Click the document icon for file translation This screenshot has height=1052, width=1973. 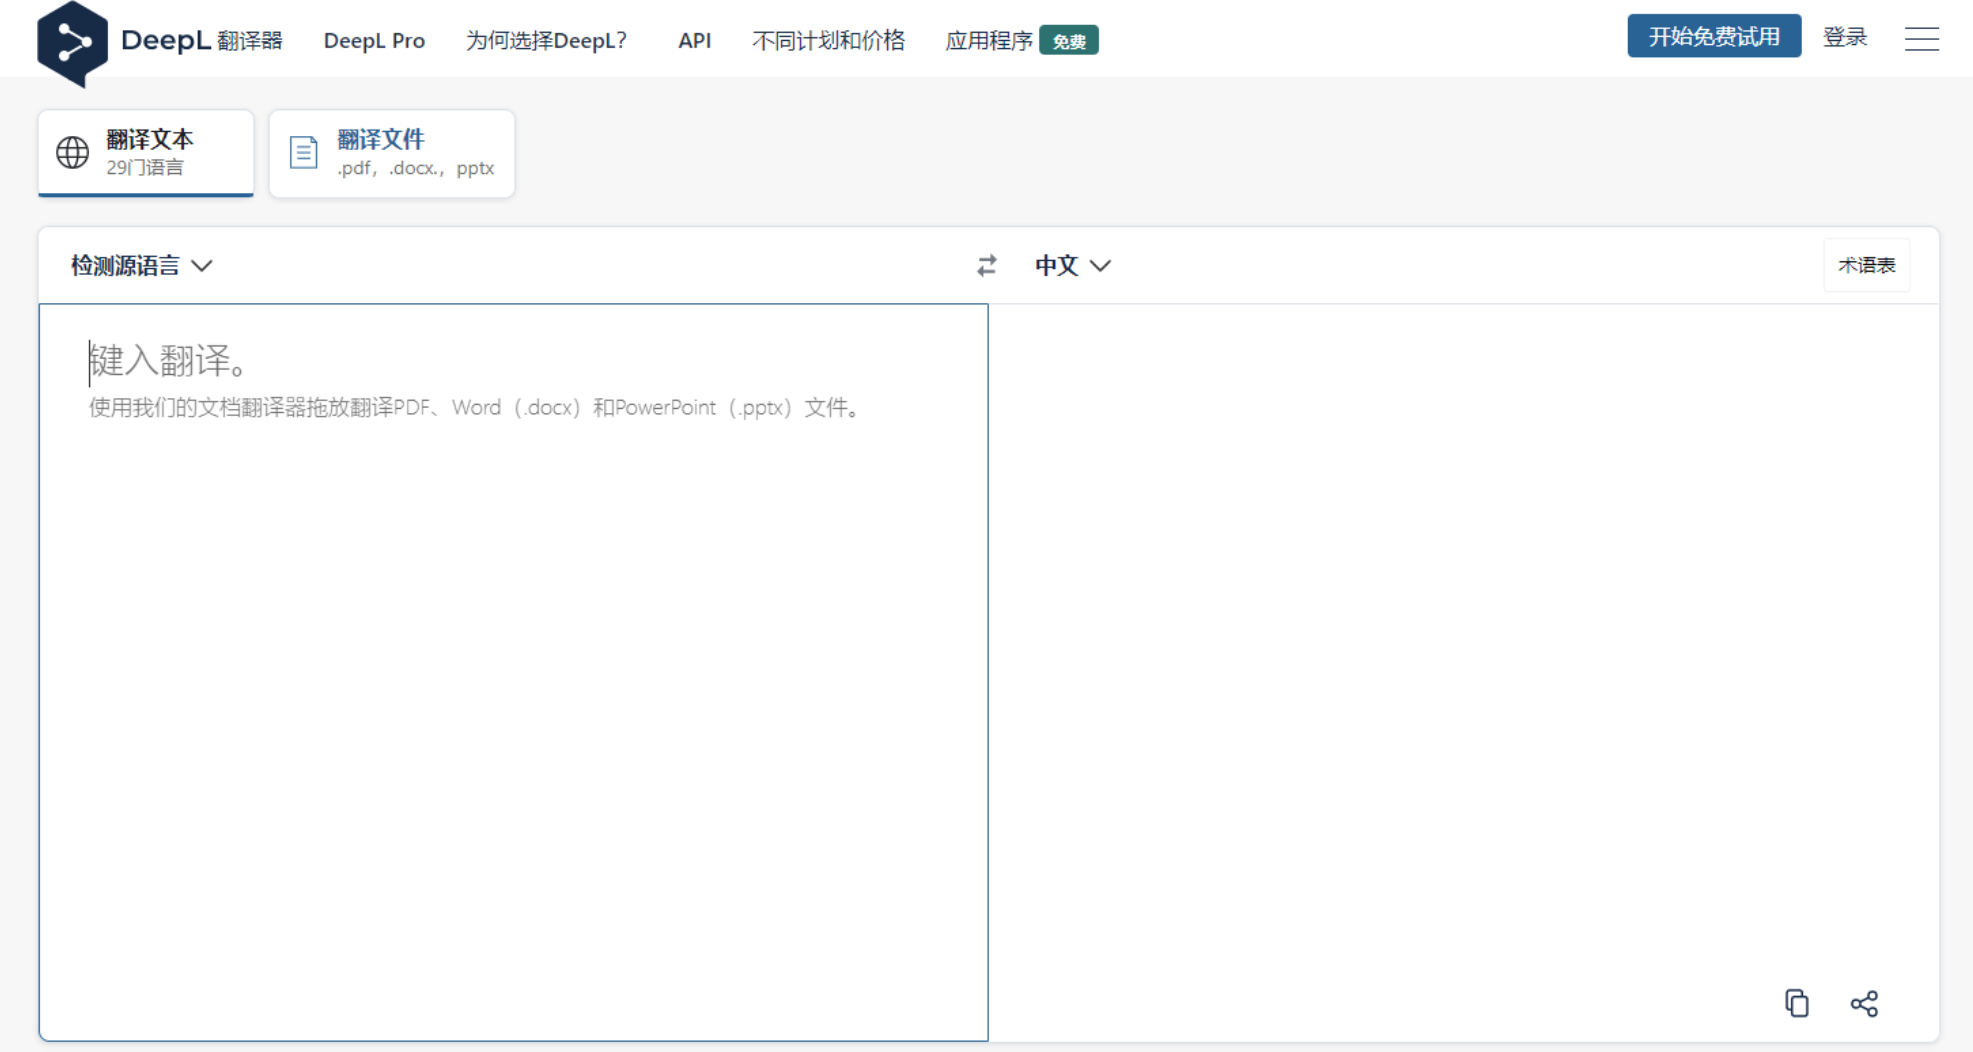pos(303,153)
